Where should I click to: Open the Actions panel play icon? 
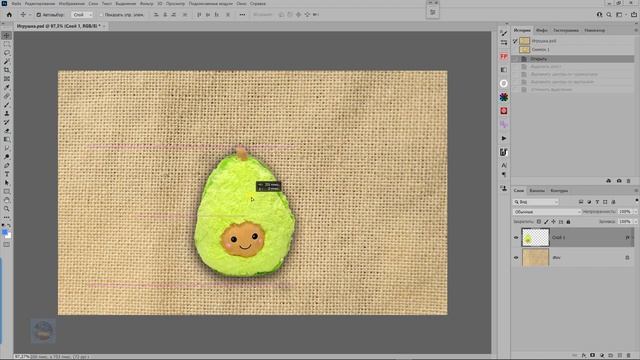pos(504,138)
